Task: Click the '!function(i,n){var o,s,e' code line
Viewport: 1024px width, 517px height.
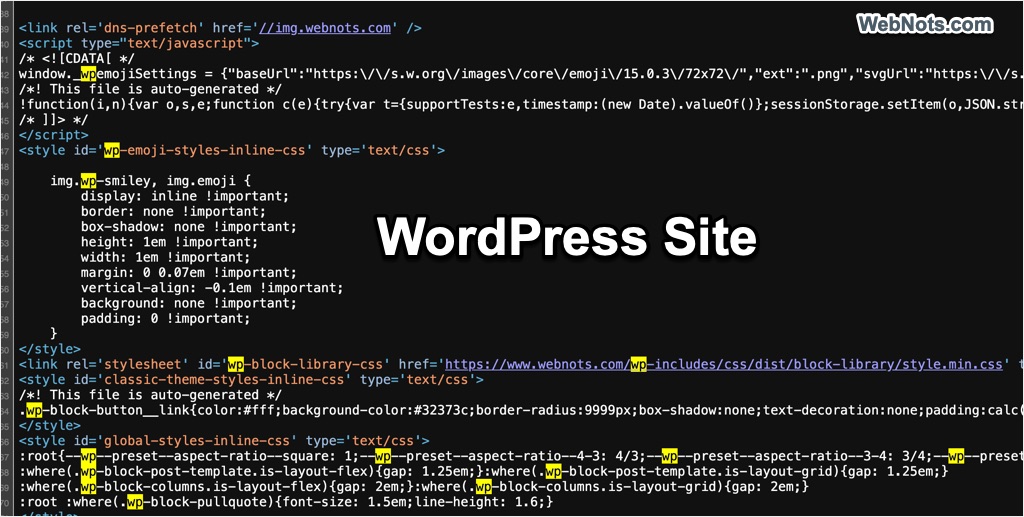Action: pyautogui.click(x=521, y=104)
